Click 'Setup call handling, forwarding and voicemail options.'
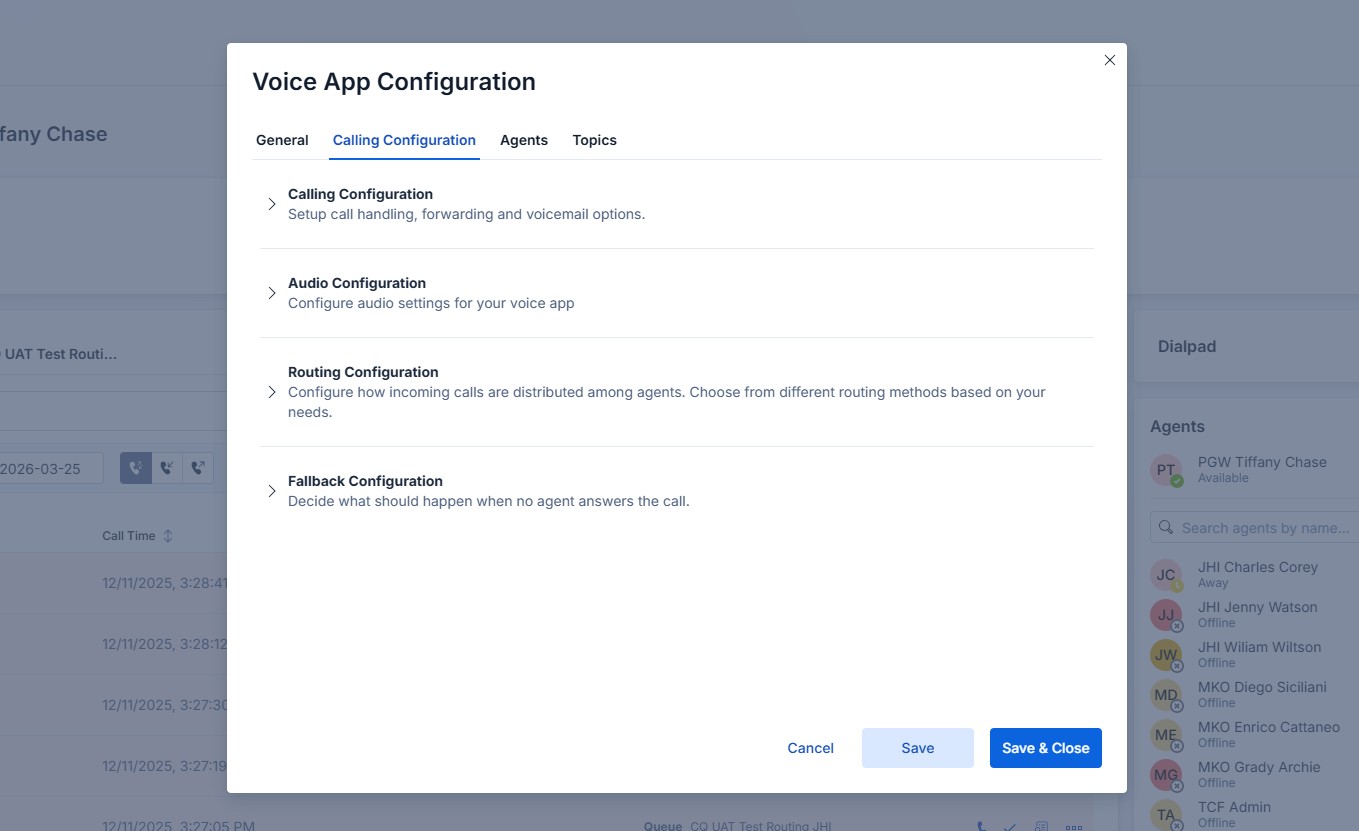 pyautogui.click(x=467, y=214)
